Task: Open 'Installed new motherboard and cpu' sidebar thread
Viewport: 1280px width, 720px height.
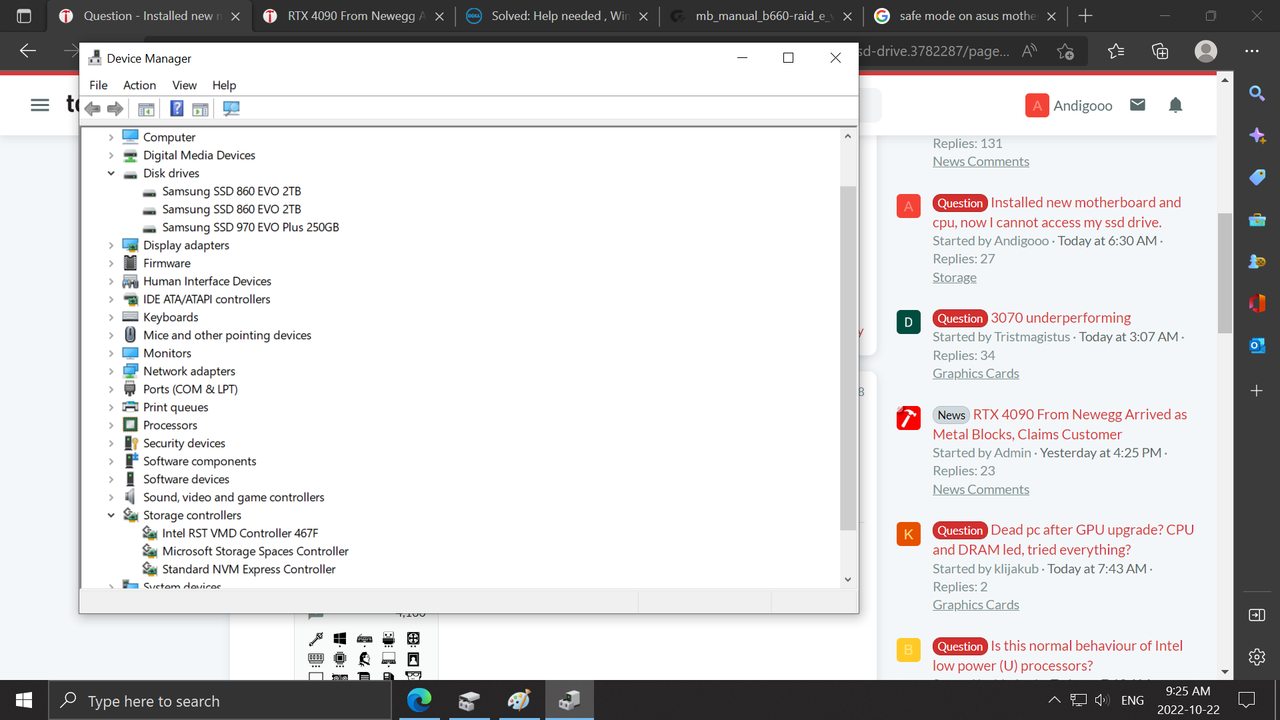Action: pos(1057,212)
